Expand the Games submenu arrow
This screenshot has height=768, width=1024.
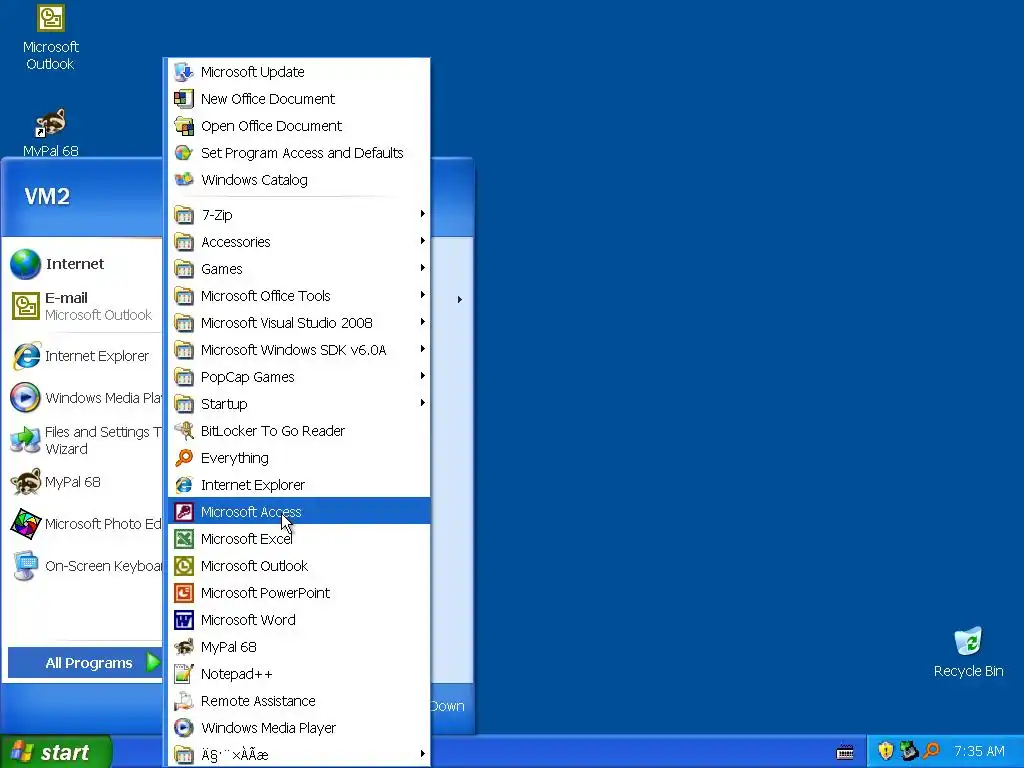pyautogui.click(x=423, y=268)
